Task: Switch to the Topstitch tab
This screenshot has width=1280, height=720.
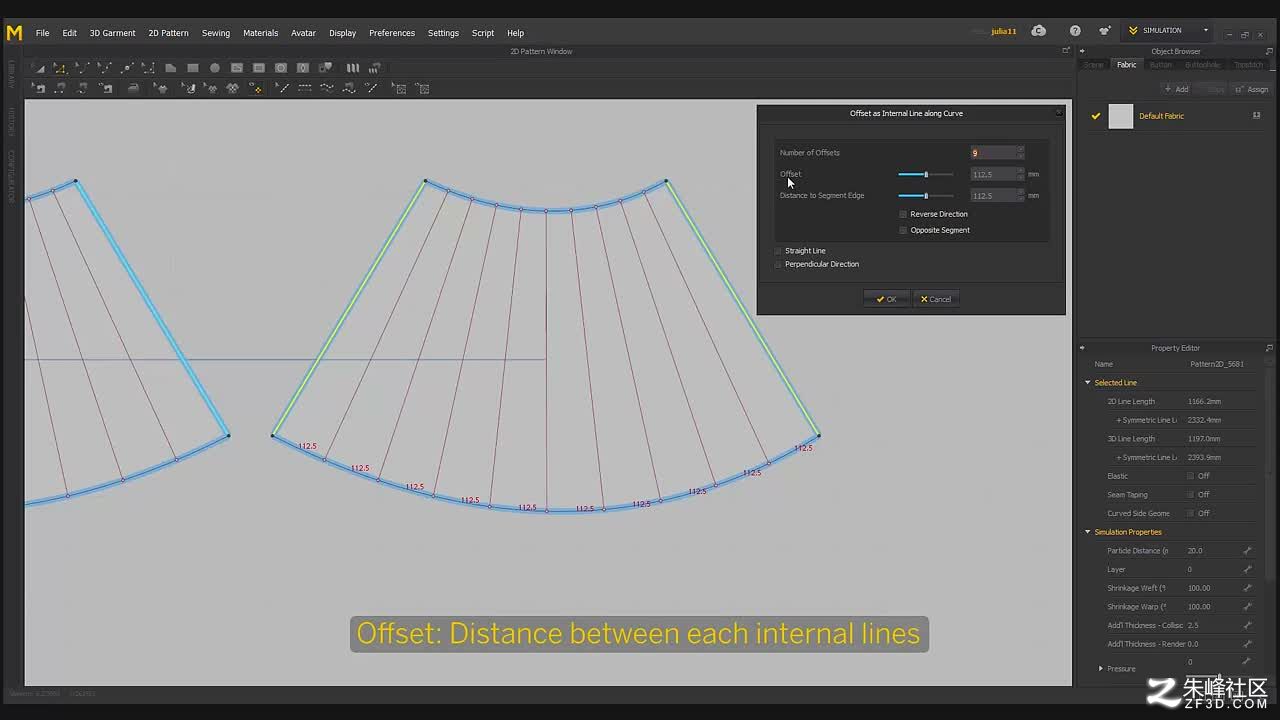Action: (1248, 65)
